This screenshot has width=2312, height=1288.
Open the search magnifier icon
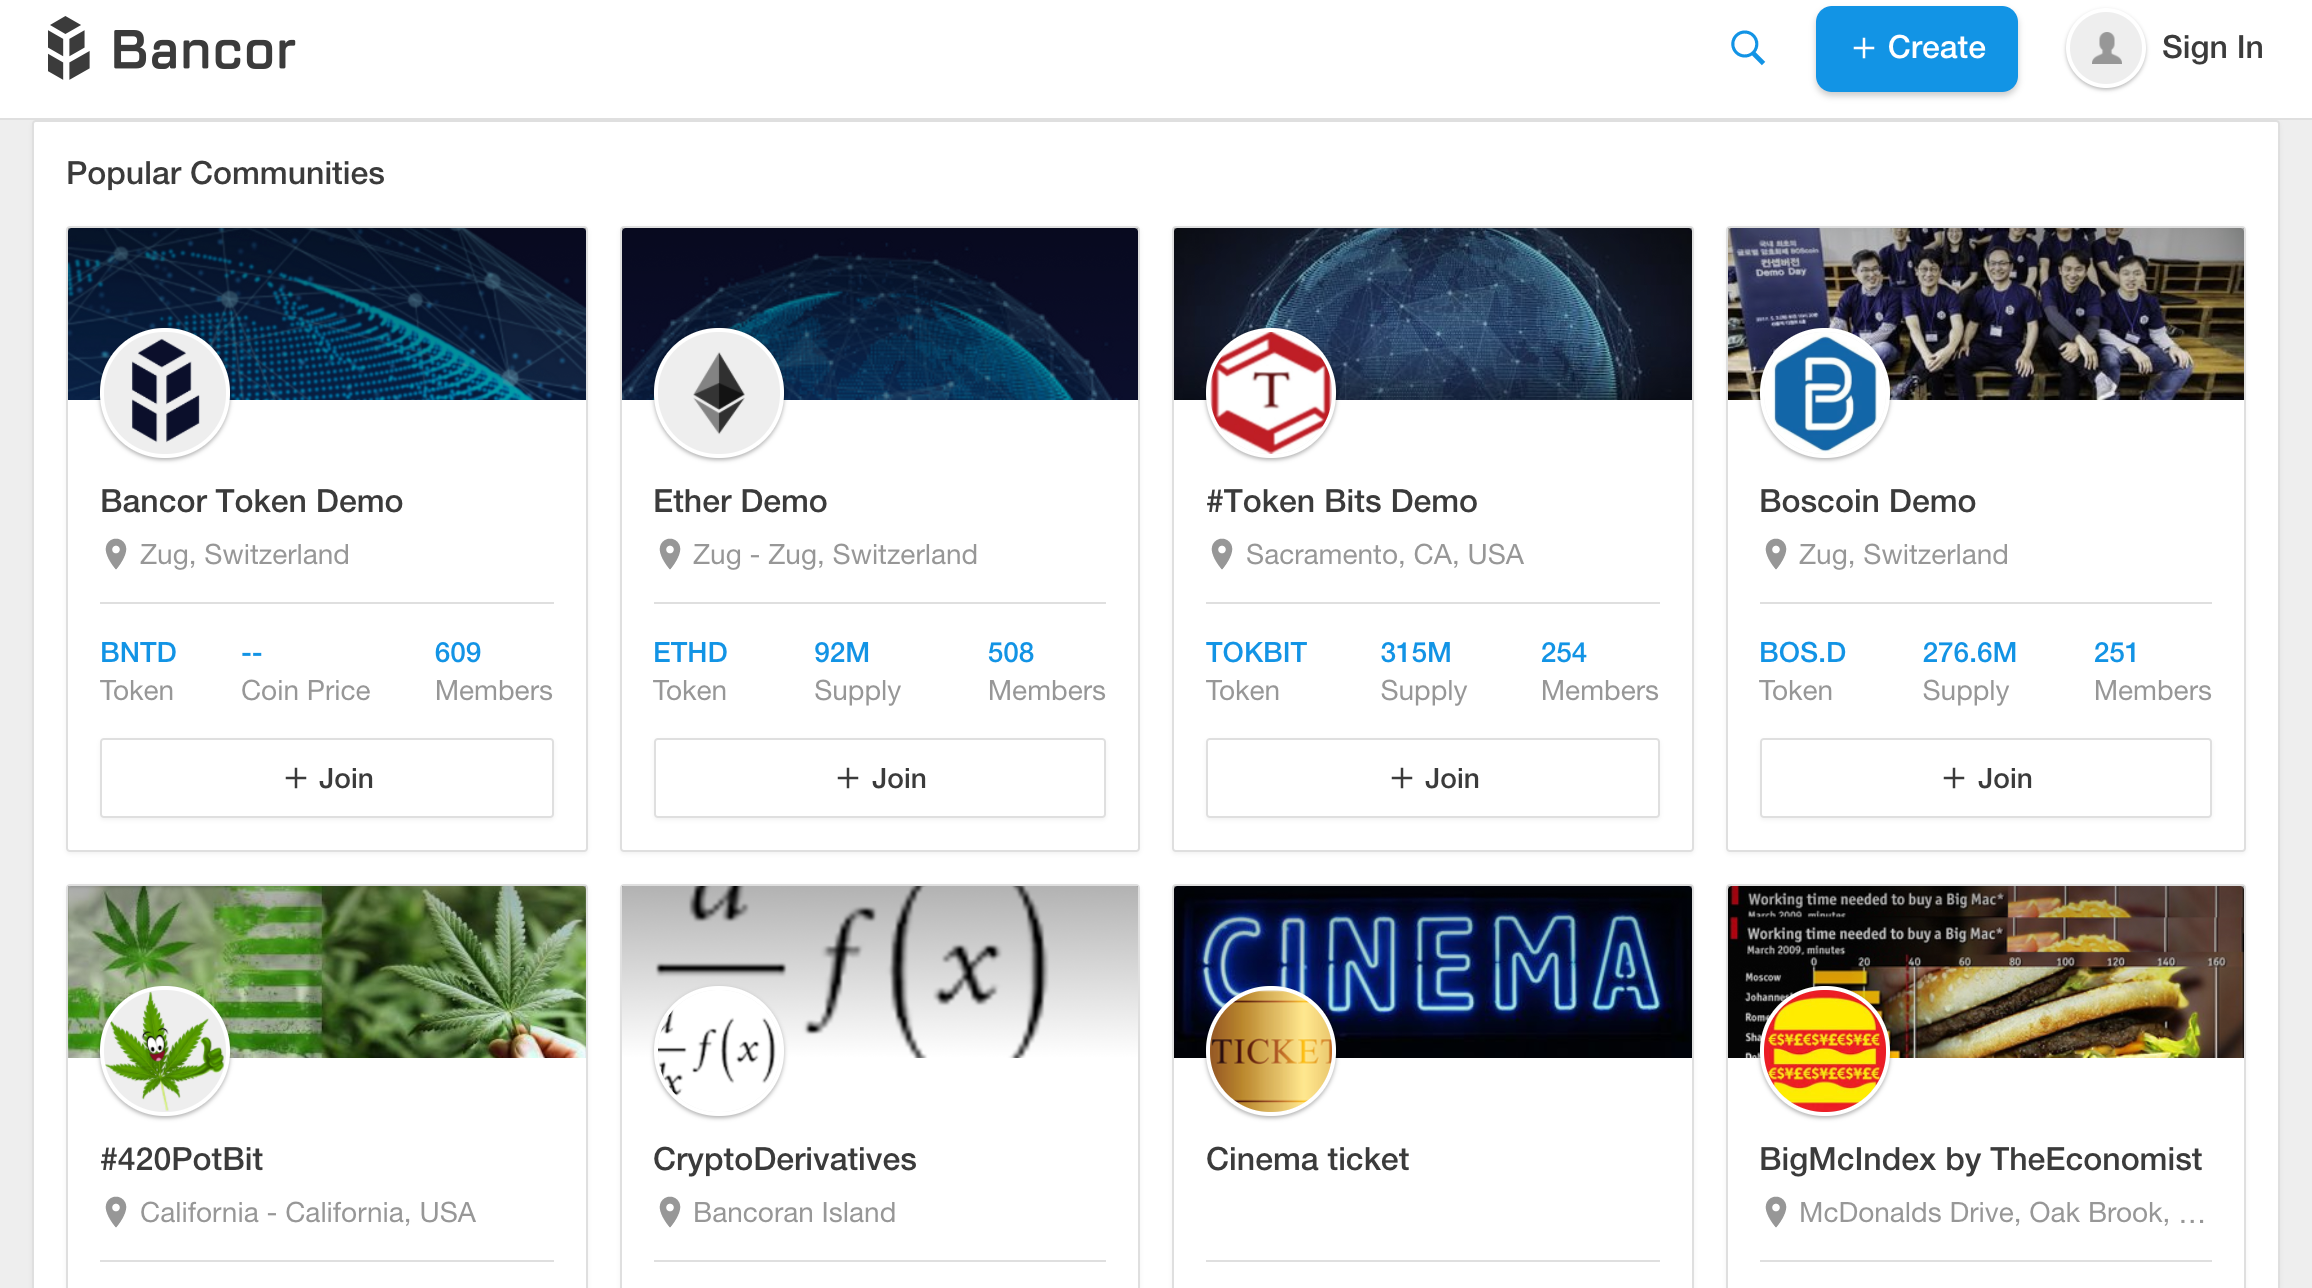coord(1747,48)
